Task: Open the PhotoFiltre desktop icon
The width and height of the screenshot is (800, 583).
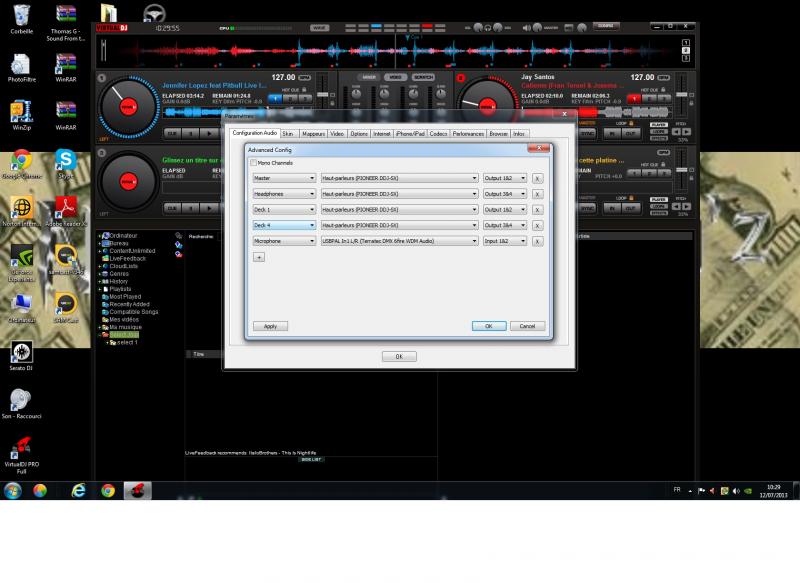Action: 21,68
